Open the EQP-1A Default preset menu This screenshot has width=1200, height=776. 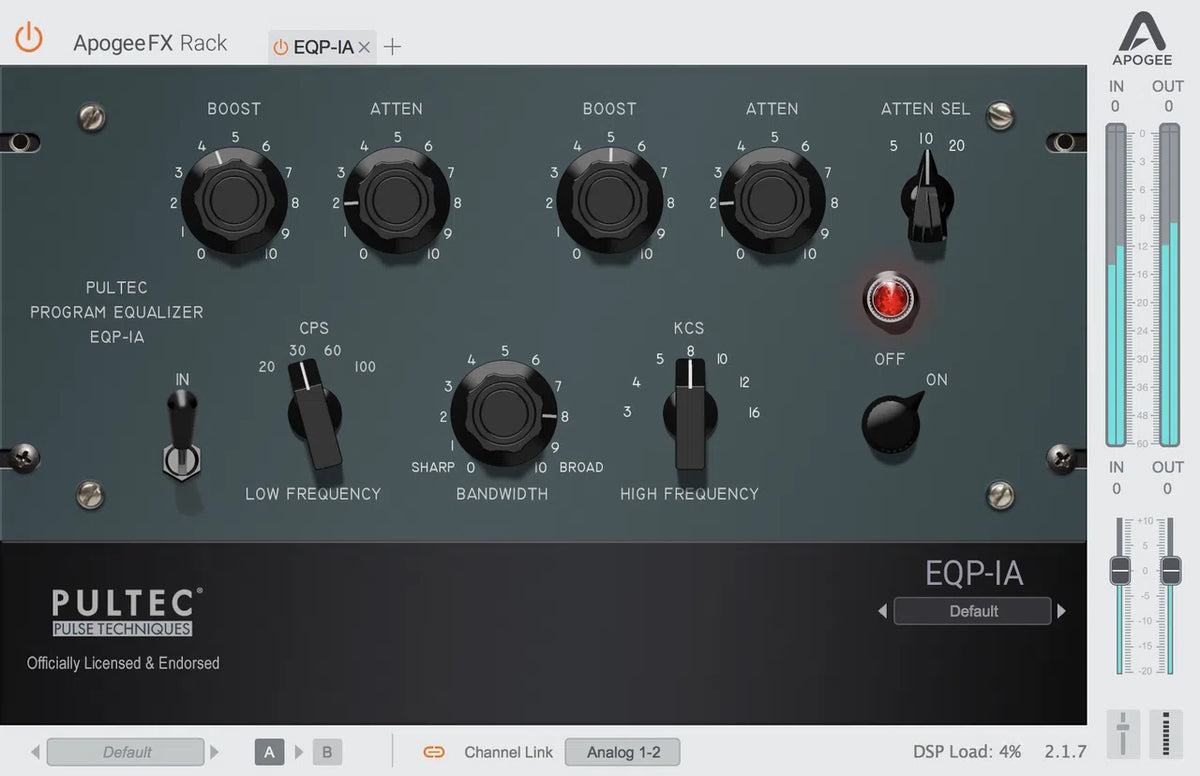(x=971, y=611)
